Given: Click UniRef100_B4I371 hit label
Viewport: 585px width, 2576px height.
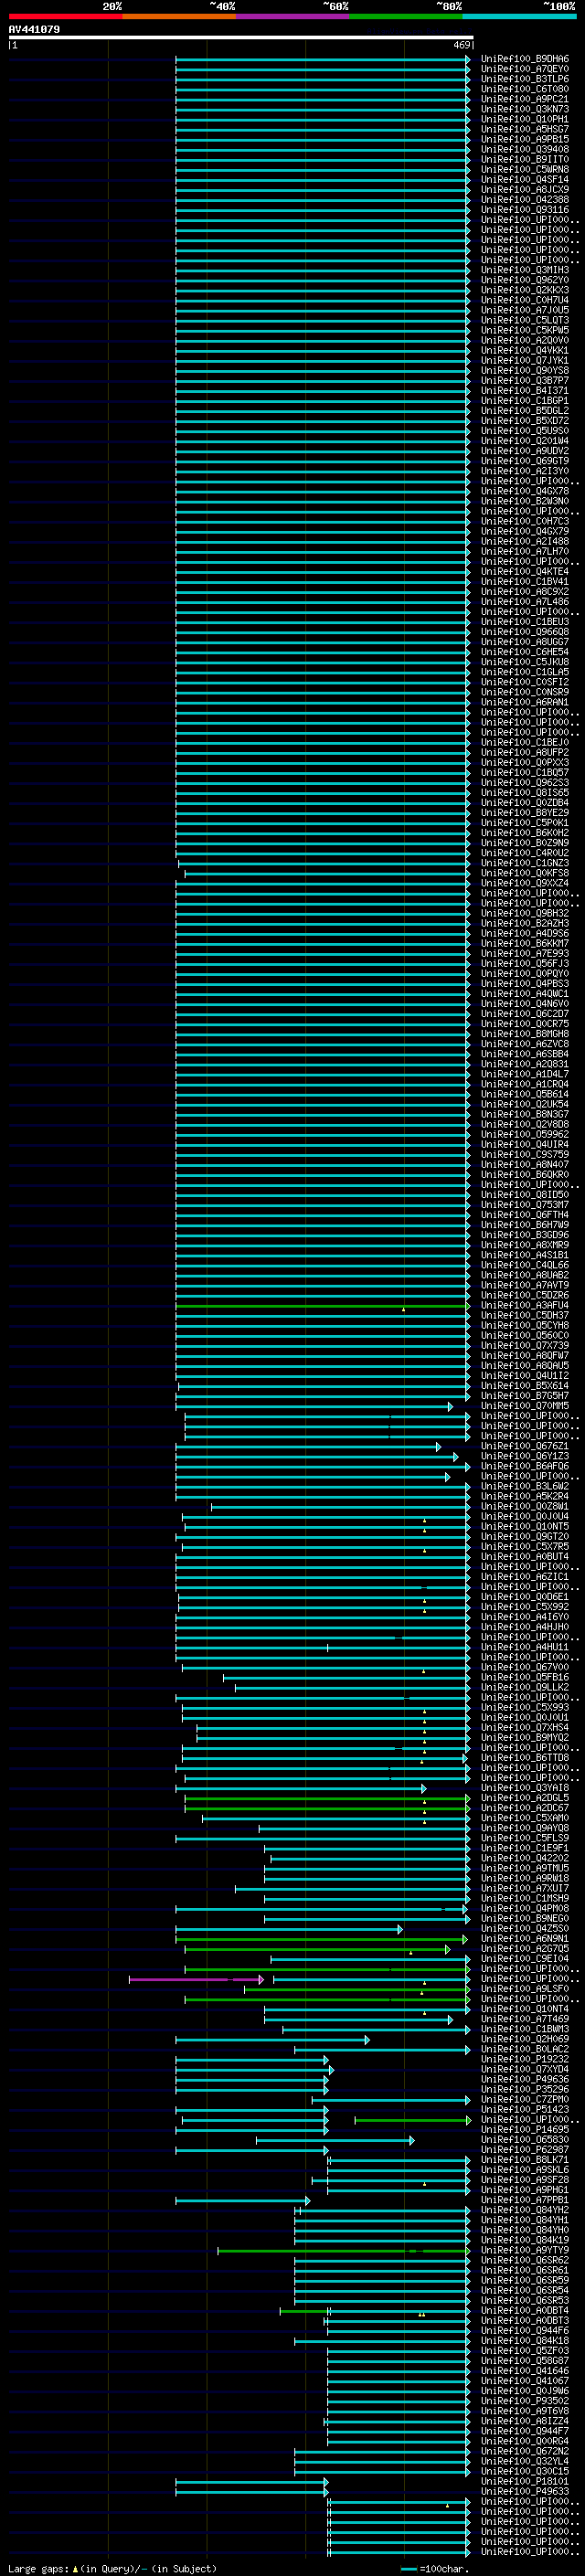Looking at the screenshot, I should [x=525, y=390].
